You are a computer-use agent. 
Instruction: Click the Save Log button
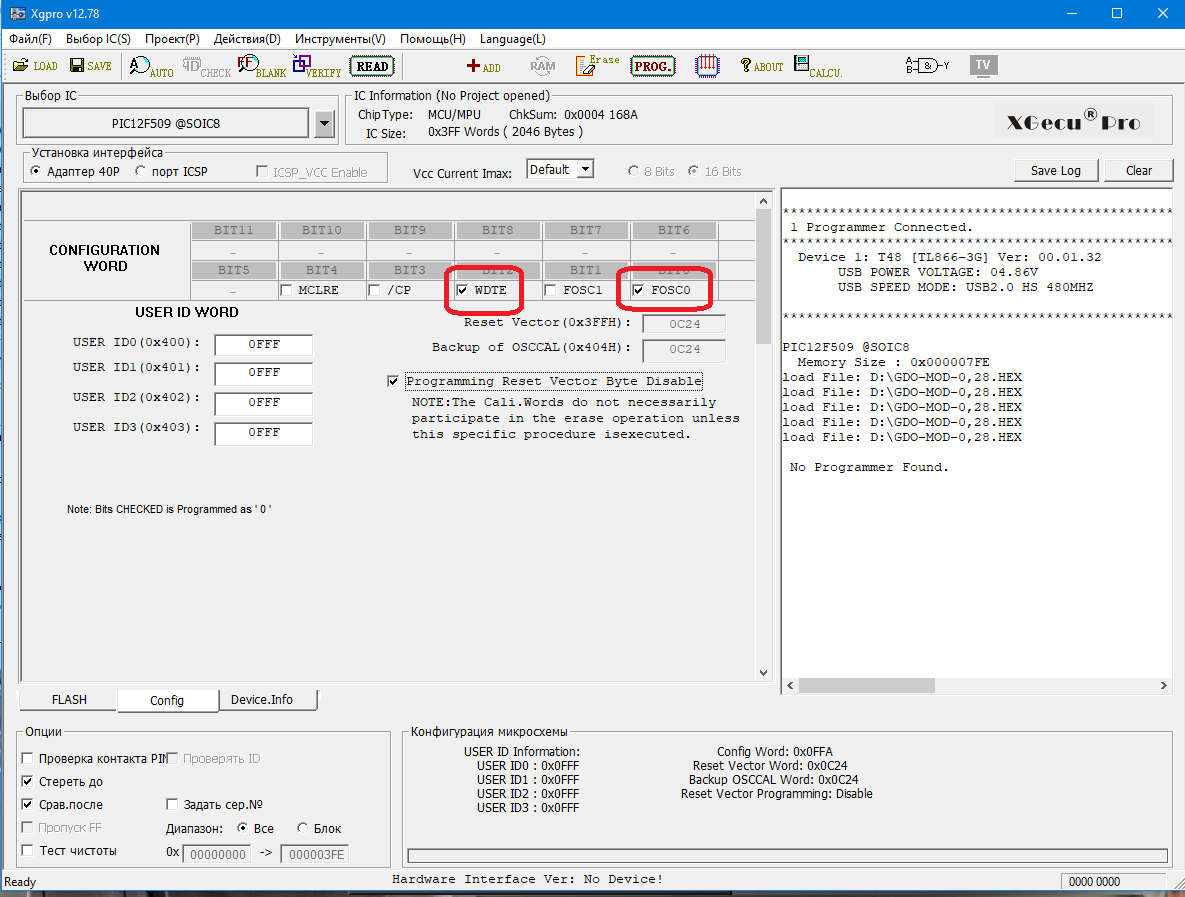1055,170
